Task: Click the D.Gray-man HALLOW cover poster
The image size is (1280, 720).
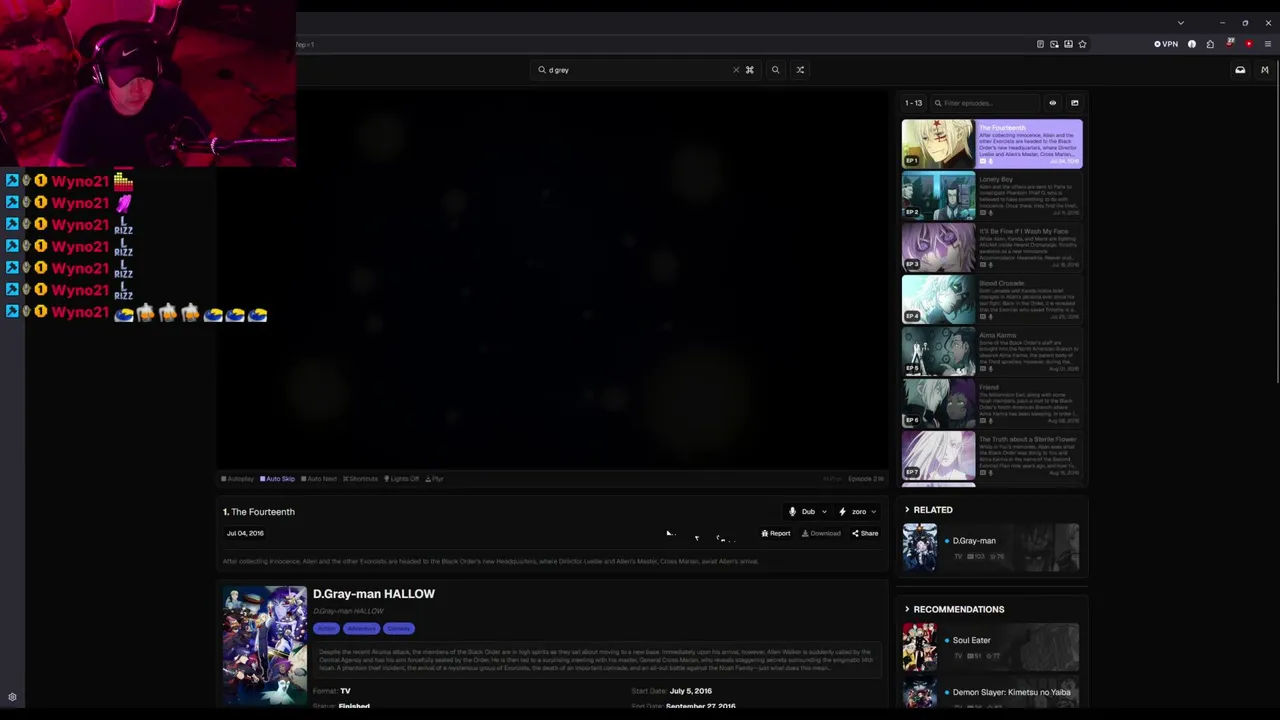Action: point(265,645)
